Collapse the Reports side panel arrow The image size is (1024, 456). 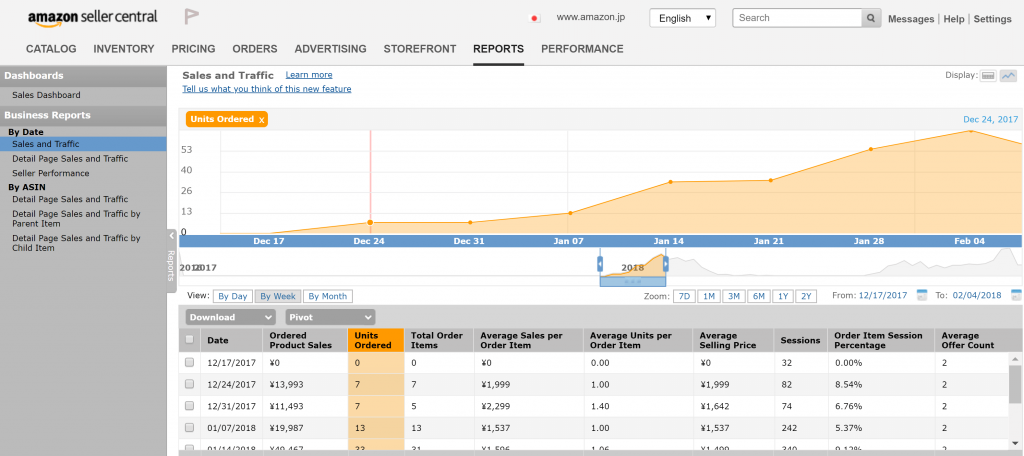tap(171, 236)
